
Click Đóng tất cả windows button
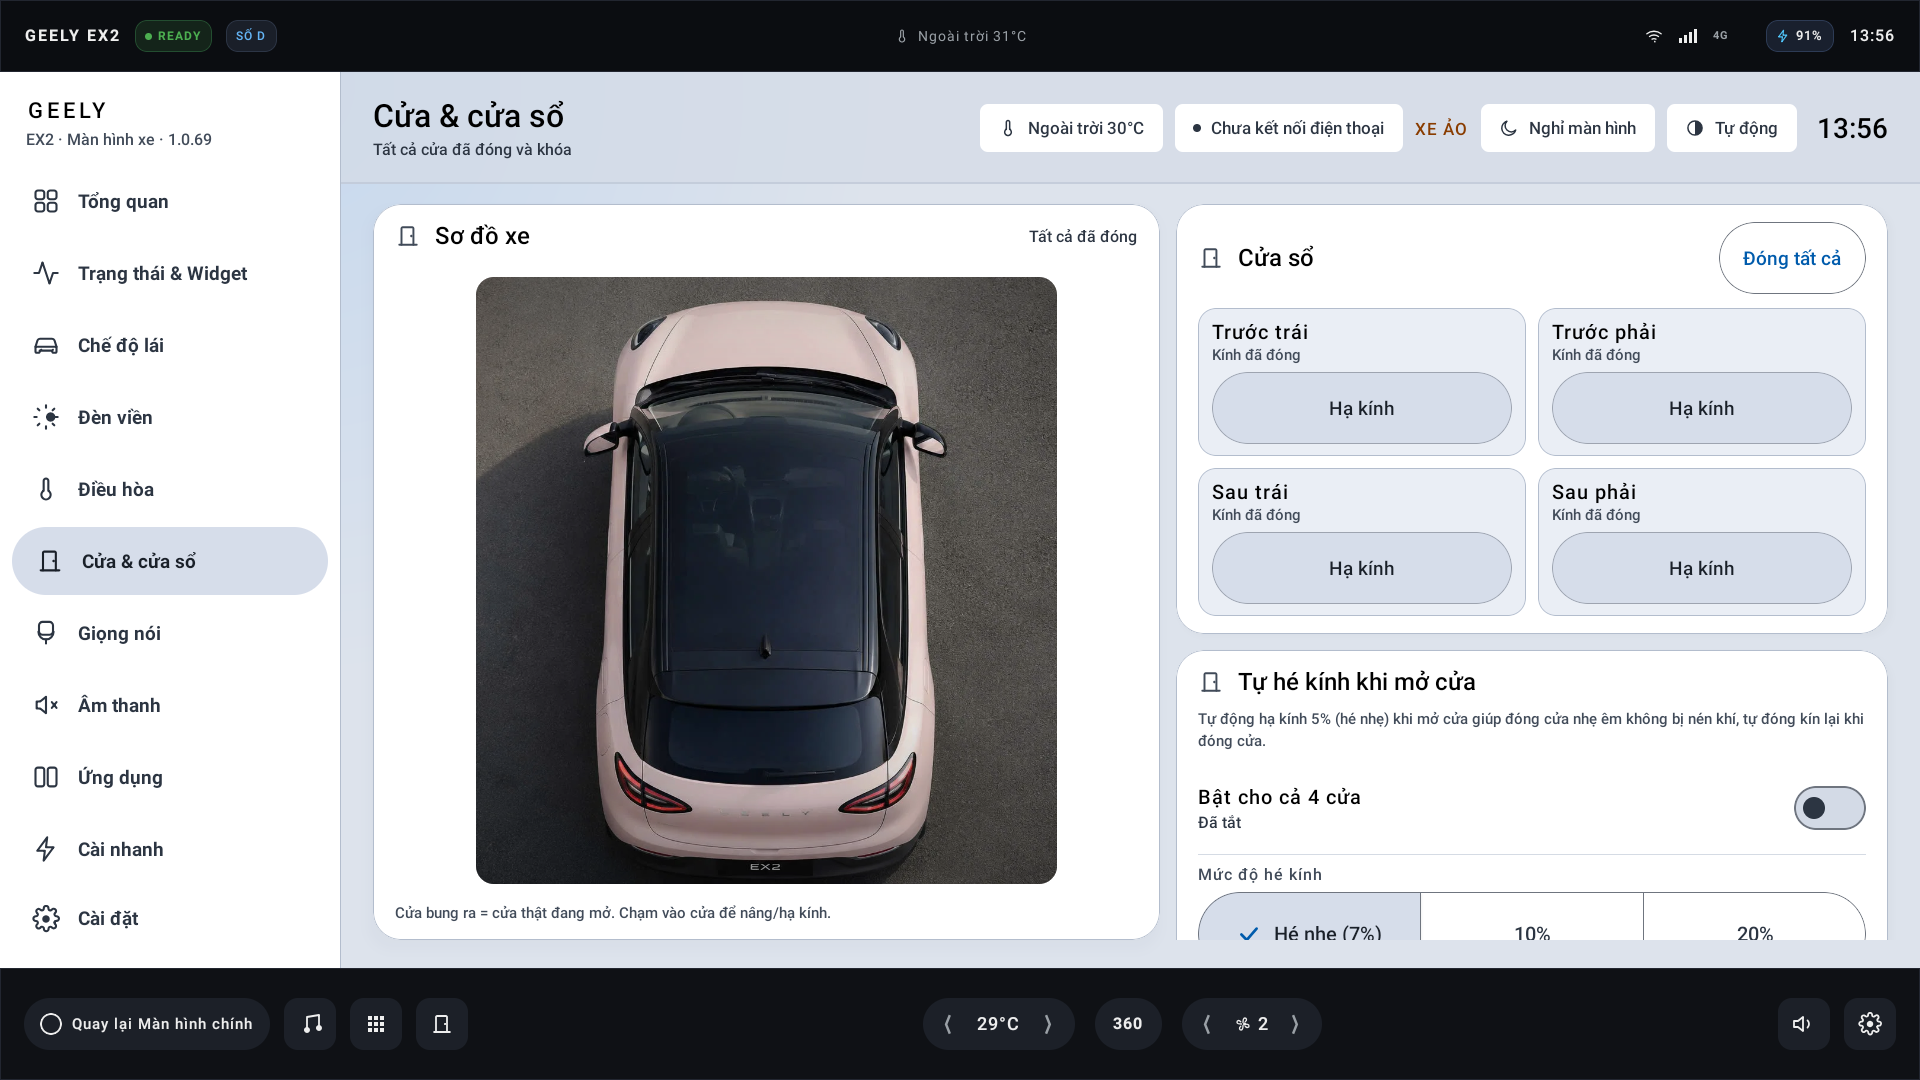click(1792, 258)
